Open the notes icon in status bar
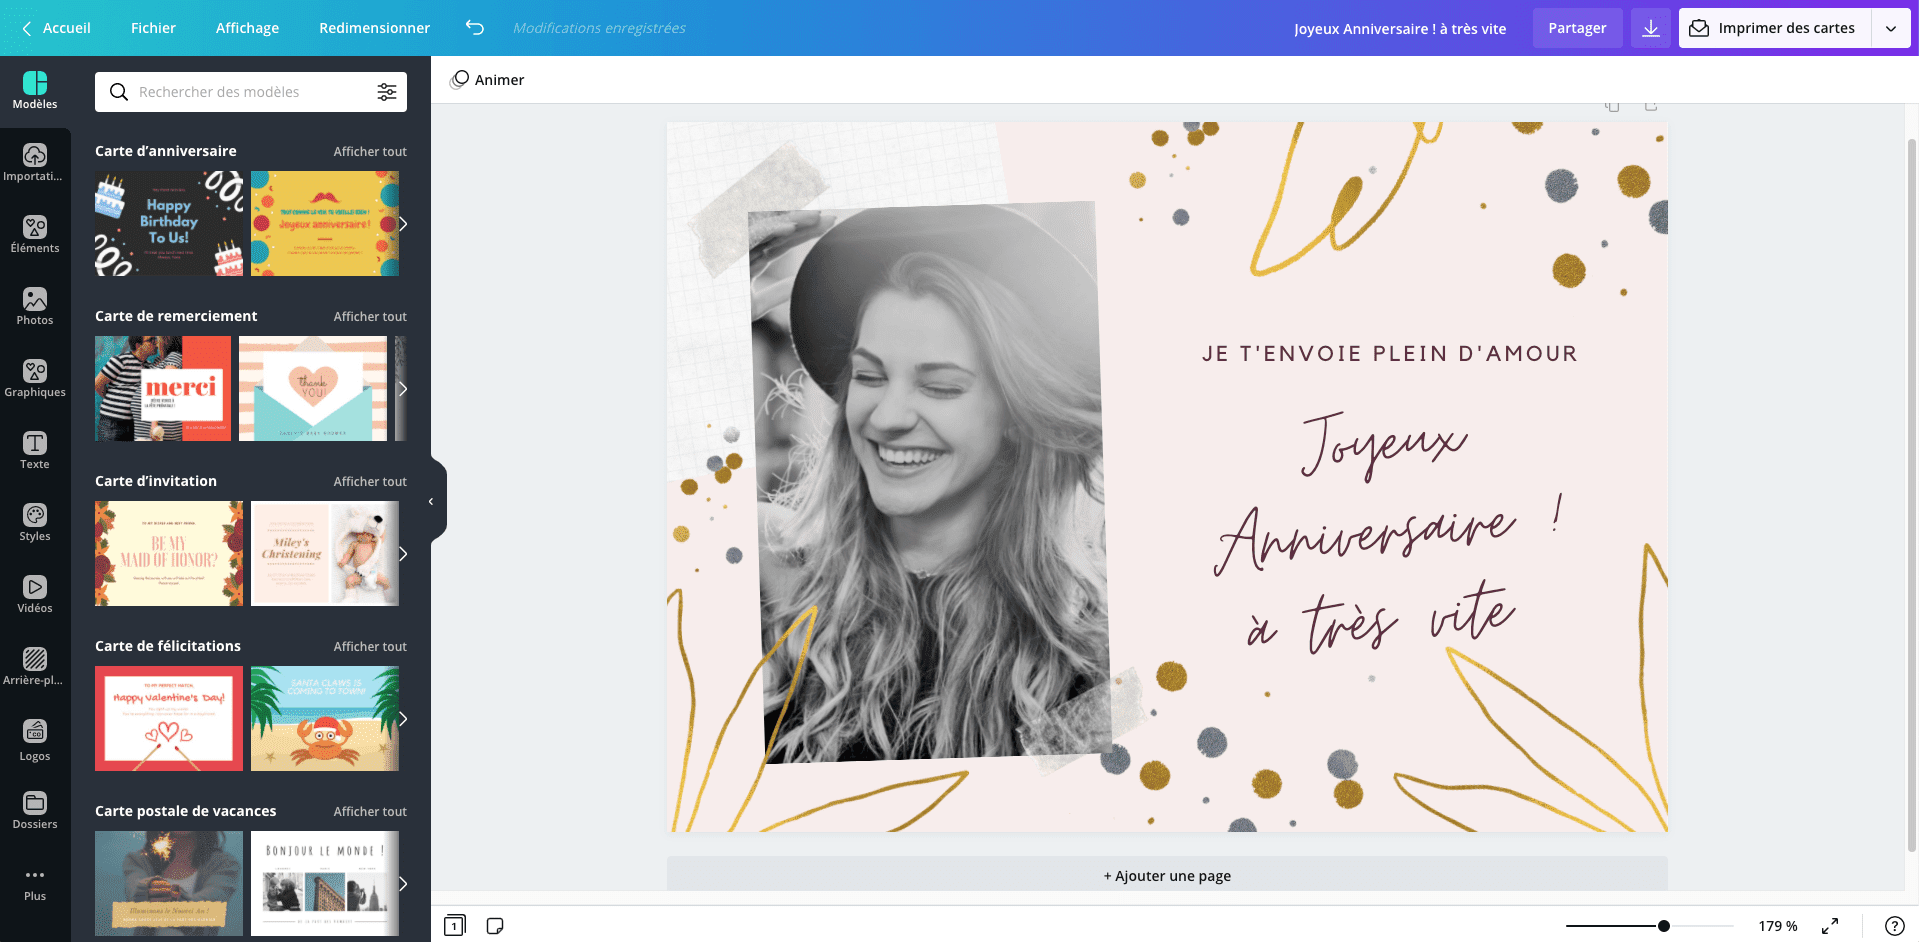The image size is (1919, 942). tap(495, 926)
